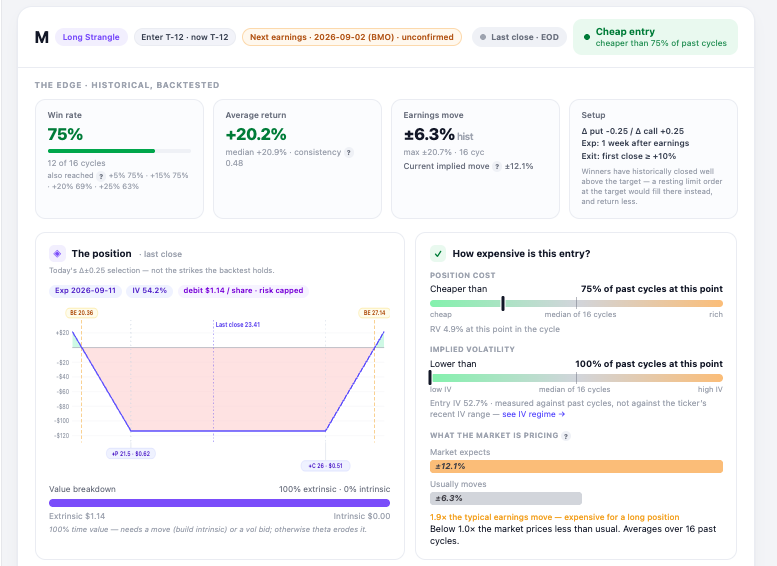The image size is (777, 566).
Task: Click the BE 27.14 breakeven marker
Action: 374,313
